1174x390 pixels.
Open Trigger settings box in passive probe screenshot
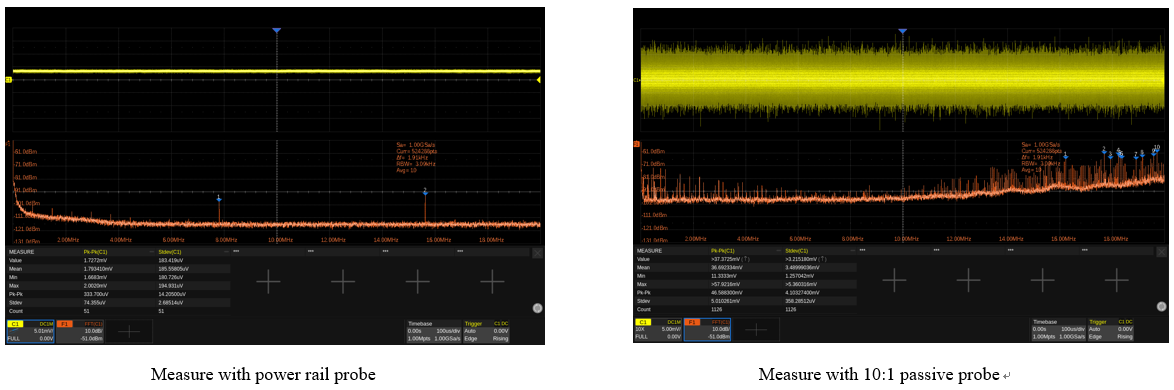(x=1111, y=330)
